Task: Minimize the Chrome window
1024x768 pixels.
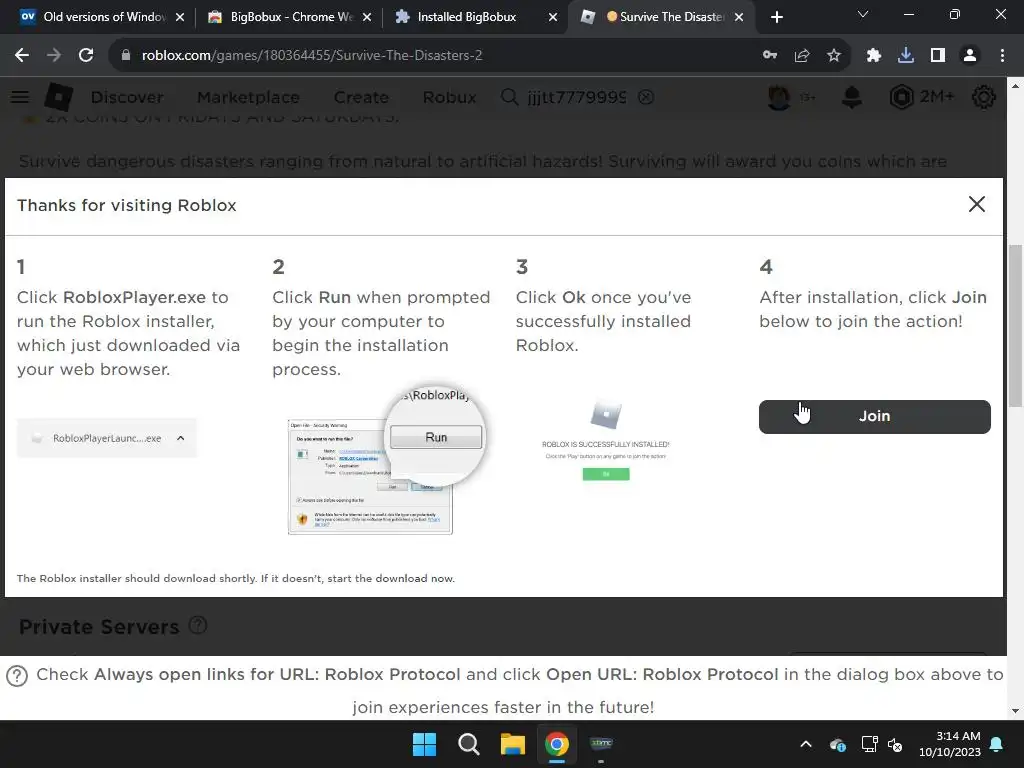Action: coord(908,14)
